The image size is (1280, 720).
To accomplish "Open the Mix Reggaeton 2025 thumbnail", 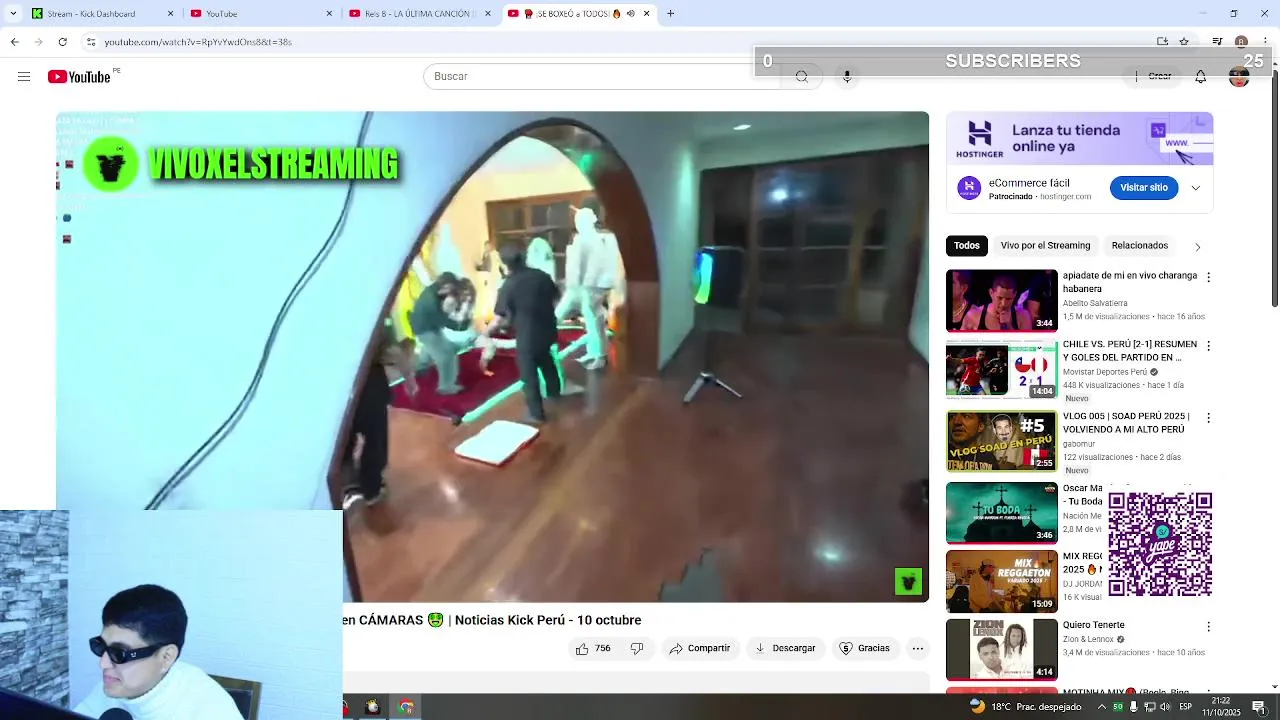I will 1001,581.
